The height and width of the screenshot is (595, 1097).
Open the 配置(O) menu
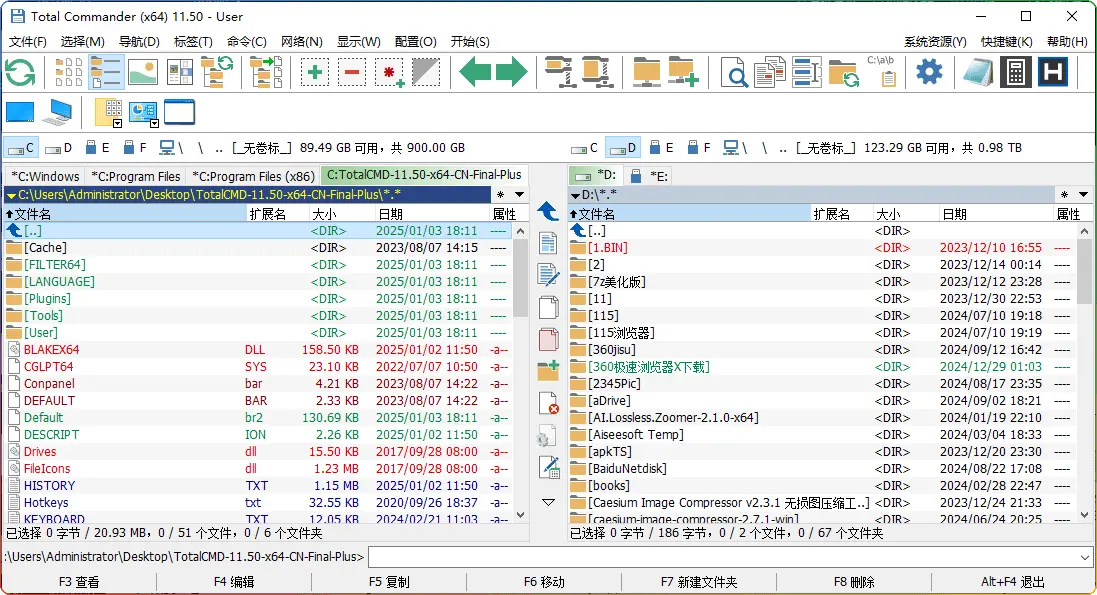point(415,42)
